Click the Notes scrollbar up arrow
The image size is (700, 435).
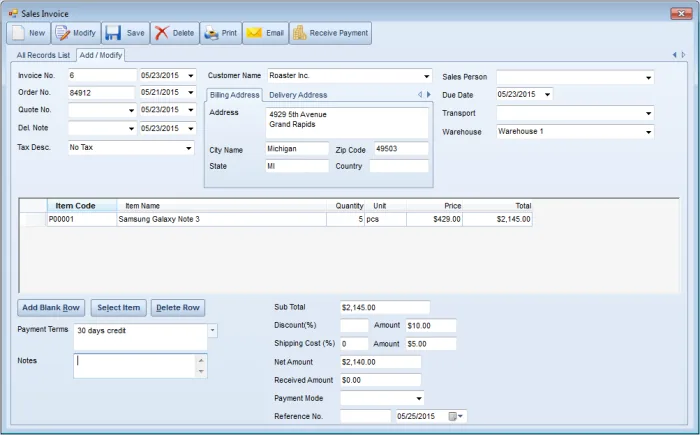point(201,360)
